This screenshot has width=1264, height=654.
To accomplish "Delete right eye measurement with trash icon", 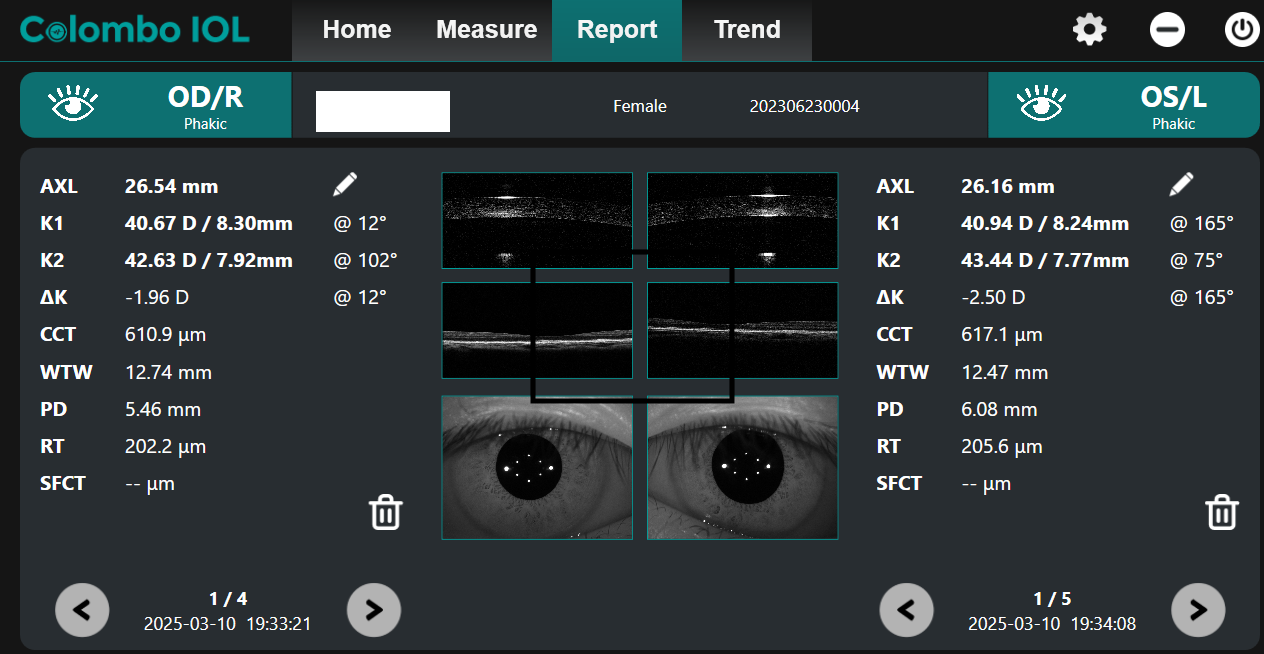I will 386,512.
